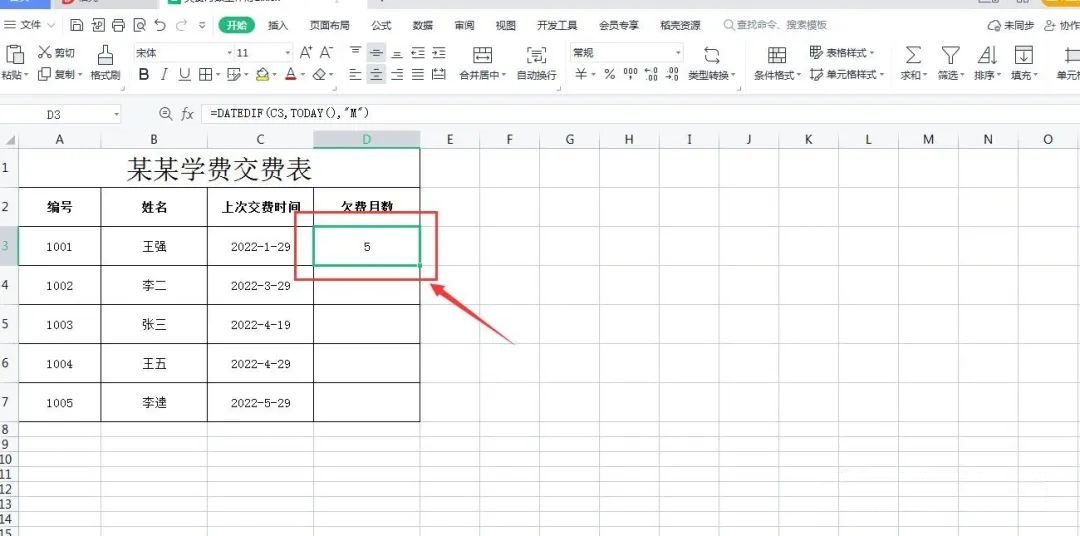Screen dimensions: 1080x536
Task: Expand quick access toolbar customize arrow
Action: coord(202,25)
